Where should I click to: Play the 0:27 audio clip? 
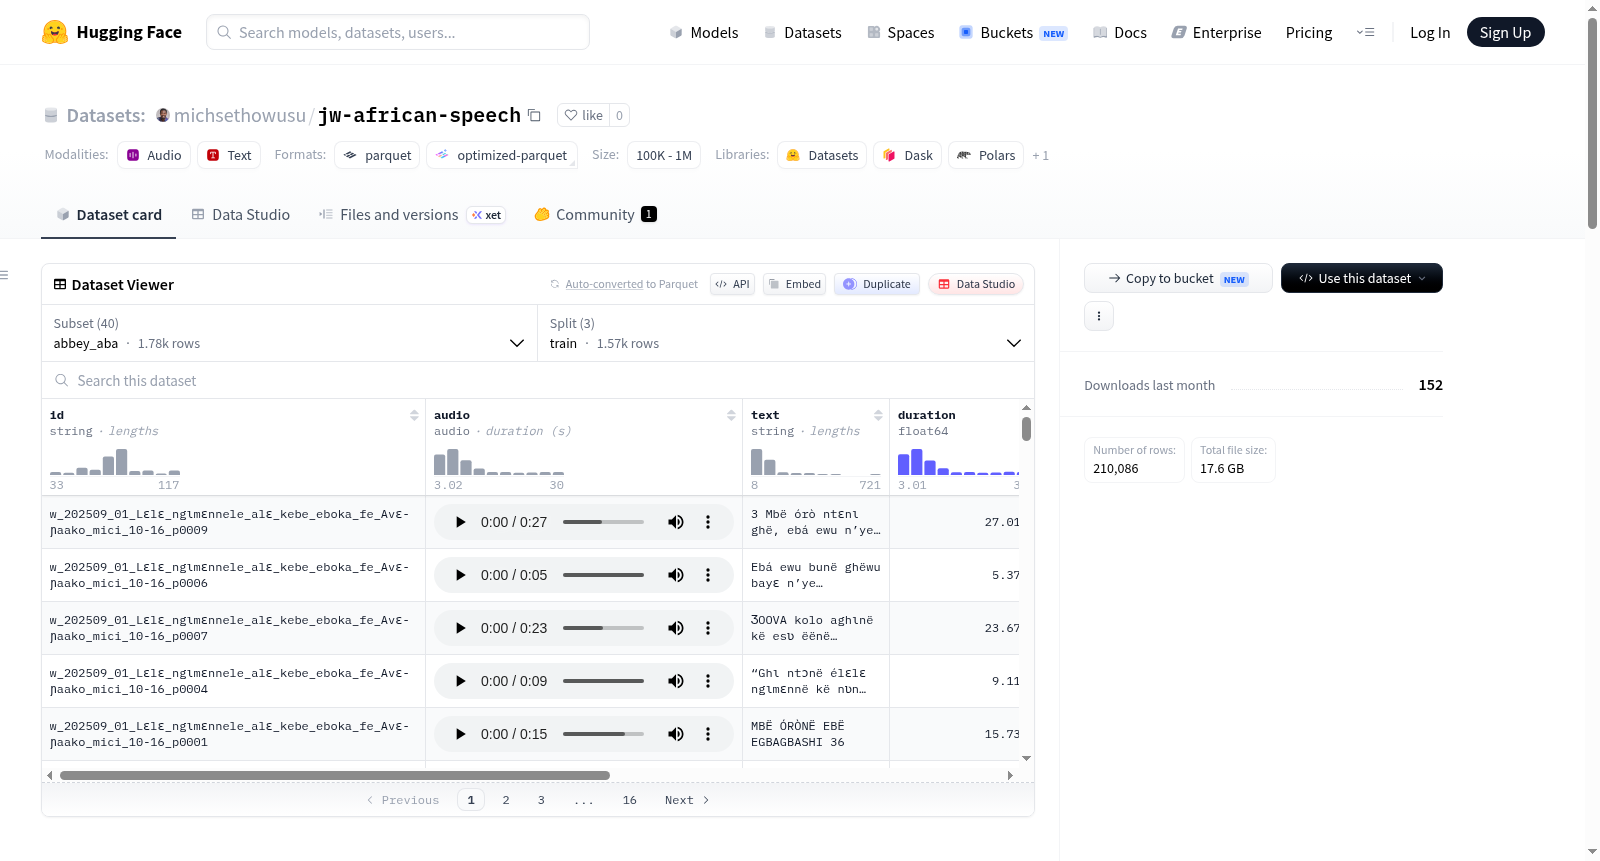(x=460, y=522)
